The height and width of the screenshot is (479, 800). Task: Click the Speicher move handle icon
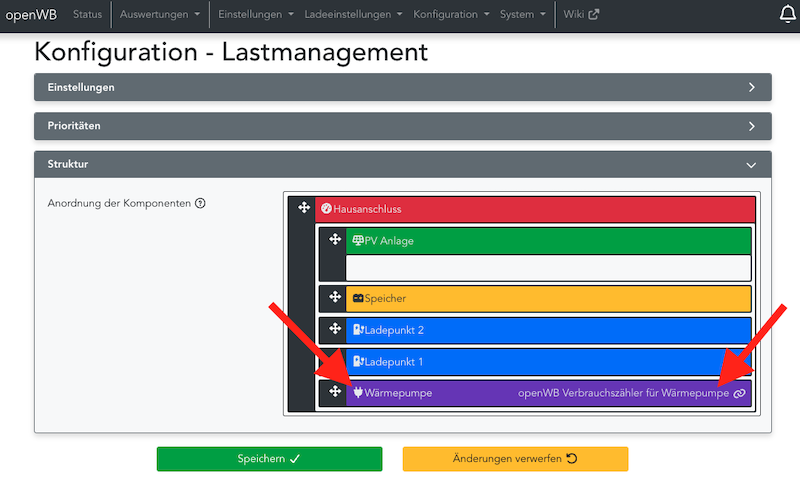coord(335,297)
